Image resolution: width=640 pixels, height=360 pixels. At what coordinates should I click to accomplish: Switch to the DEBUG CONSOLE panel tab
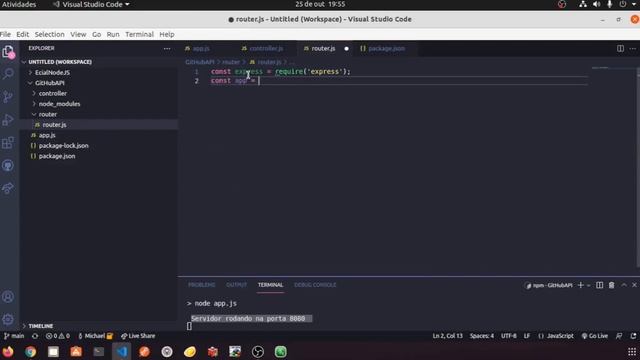coord(315,285)
